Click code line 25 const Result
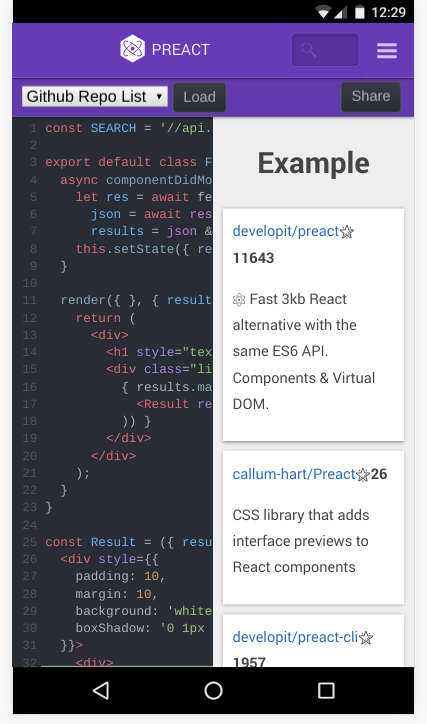The height and width of the screenshot is (724, 427). coord(128,542)
